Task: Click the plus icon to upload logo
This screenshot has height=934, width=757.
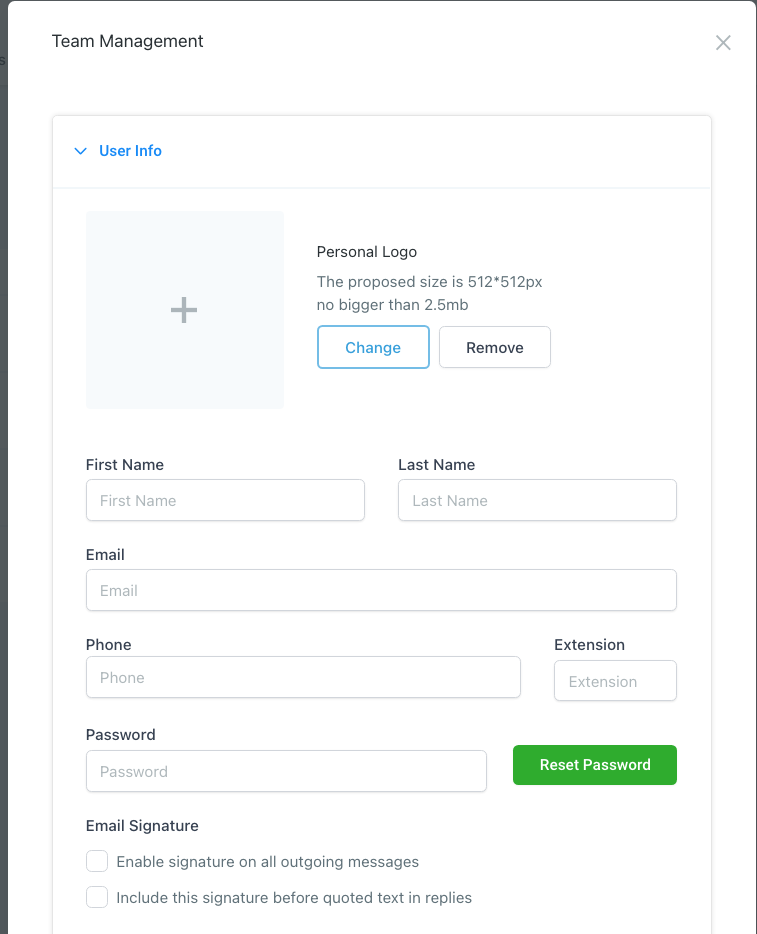Action: (x=184, y=310)
